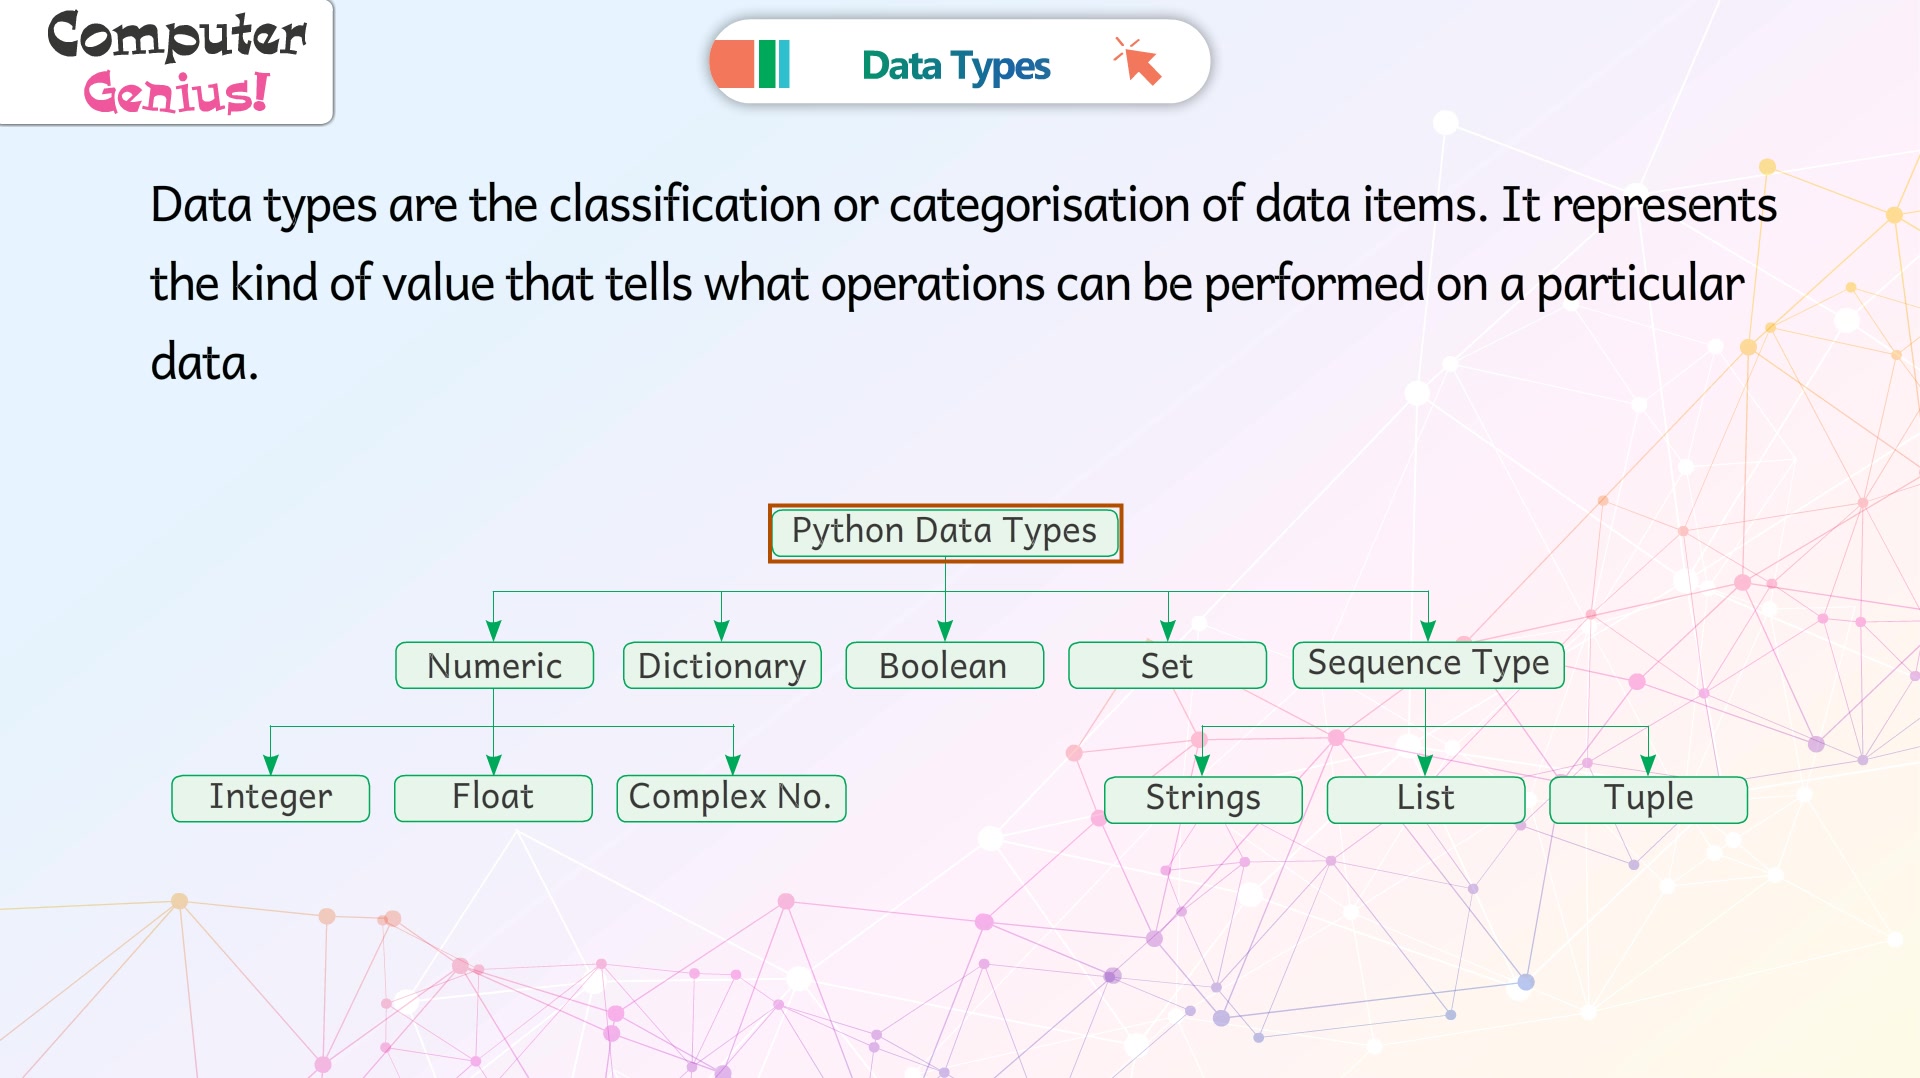The height and width of the screenshot is (1078, 1920).
Task: Click the orange cursor arrow icon
Action: pos(1138,61)
